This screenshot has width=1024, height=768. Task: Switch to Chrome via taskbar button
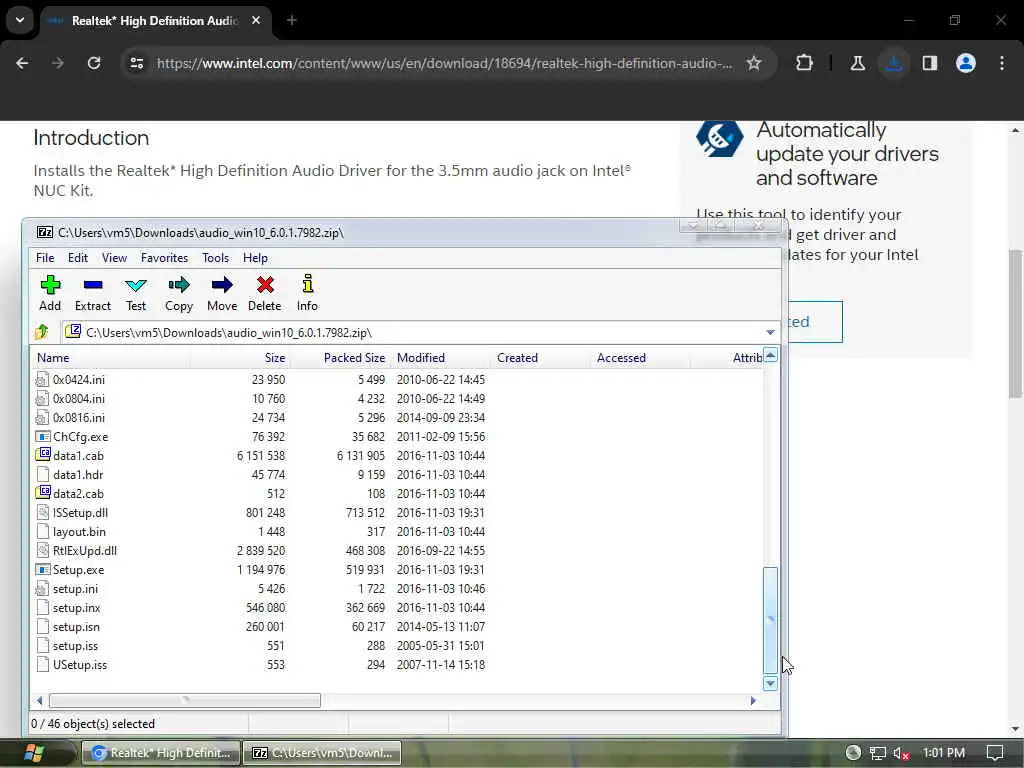pyautogui.click(x=161, y=753)
